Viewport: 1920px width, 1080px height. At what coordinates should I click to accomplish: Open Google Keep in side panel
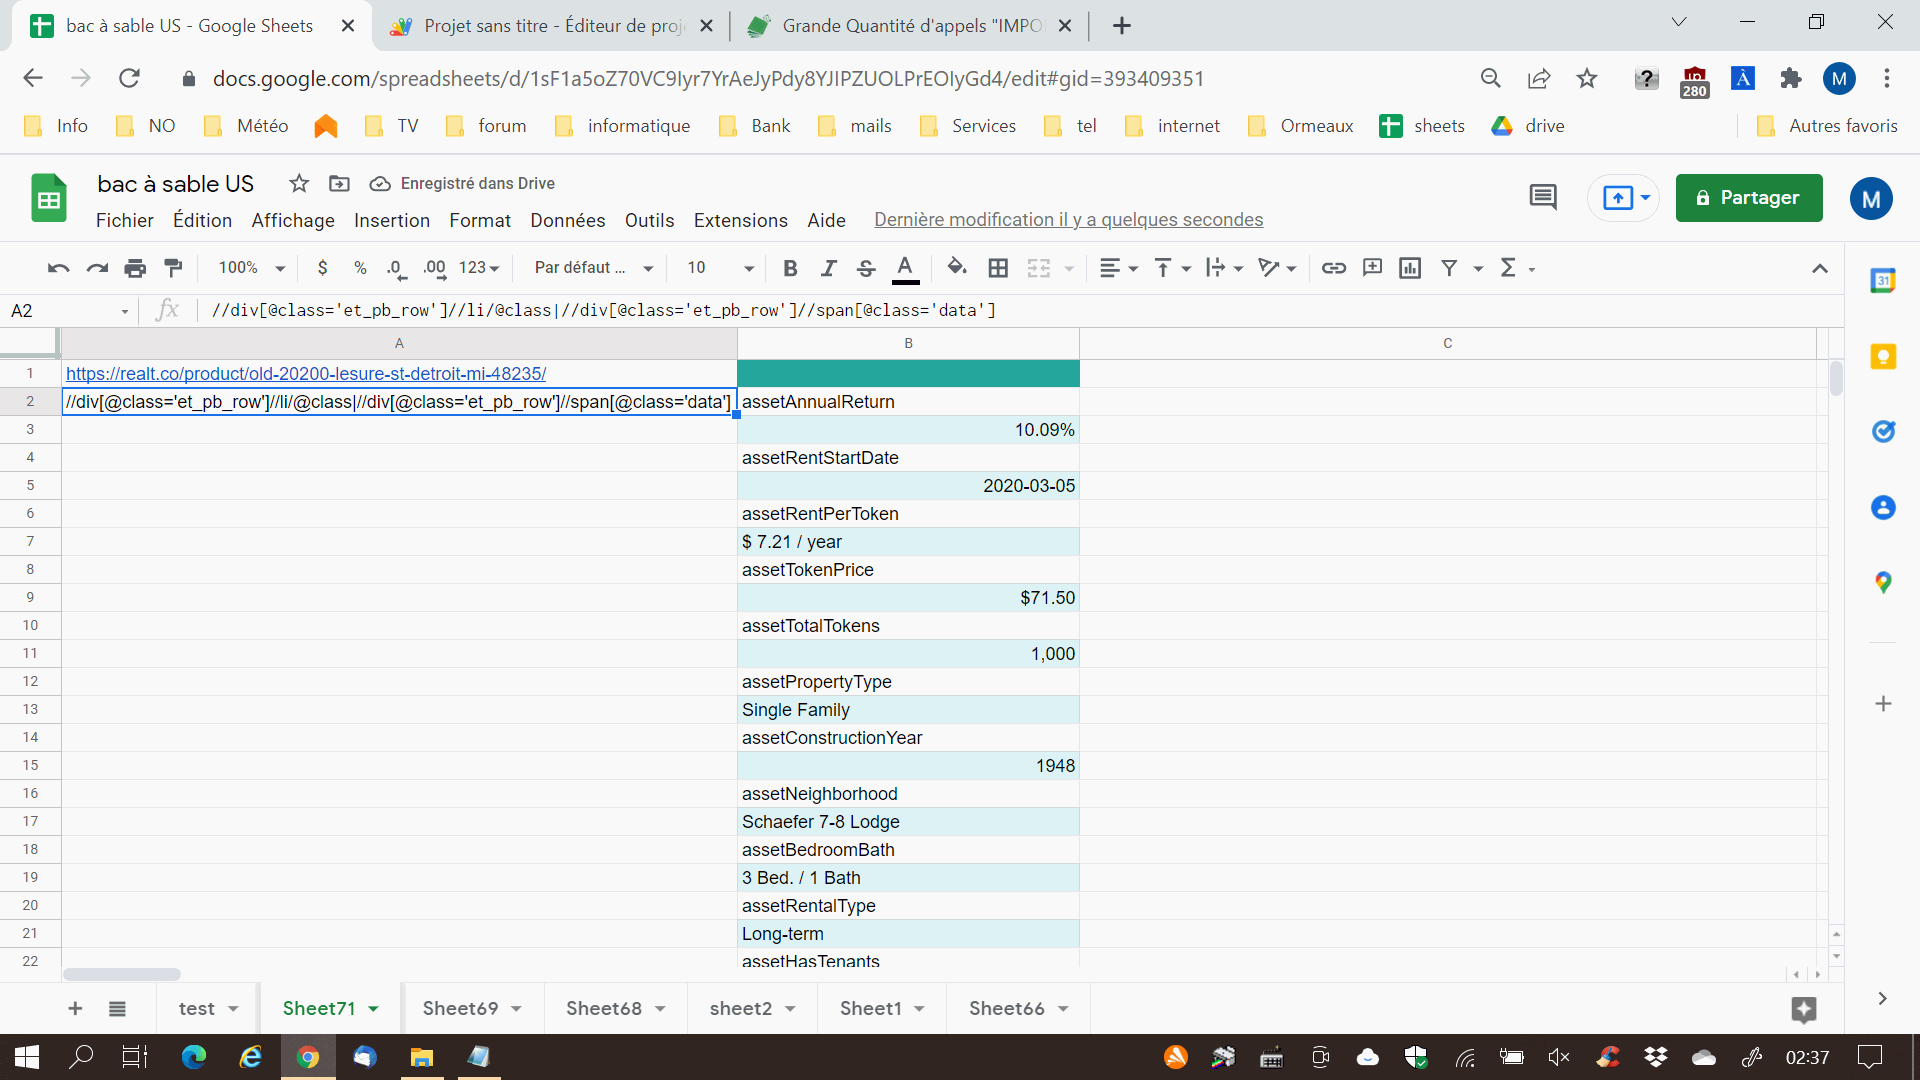(1883, 357)
